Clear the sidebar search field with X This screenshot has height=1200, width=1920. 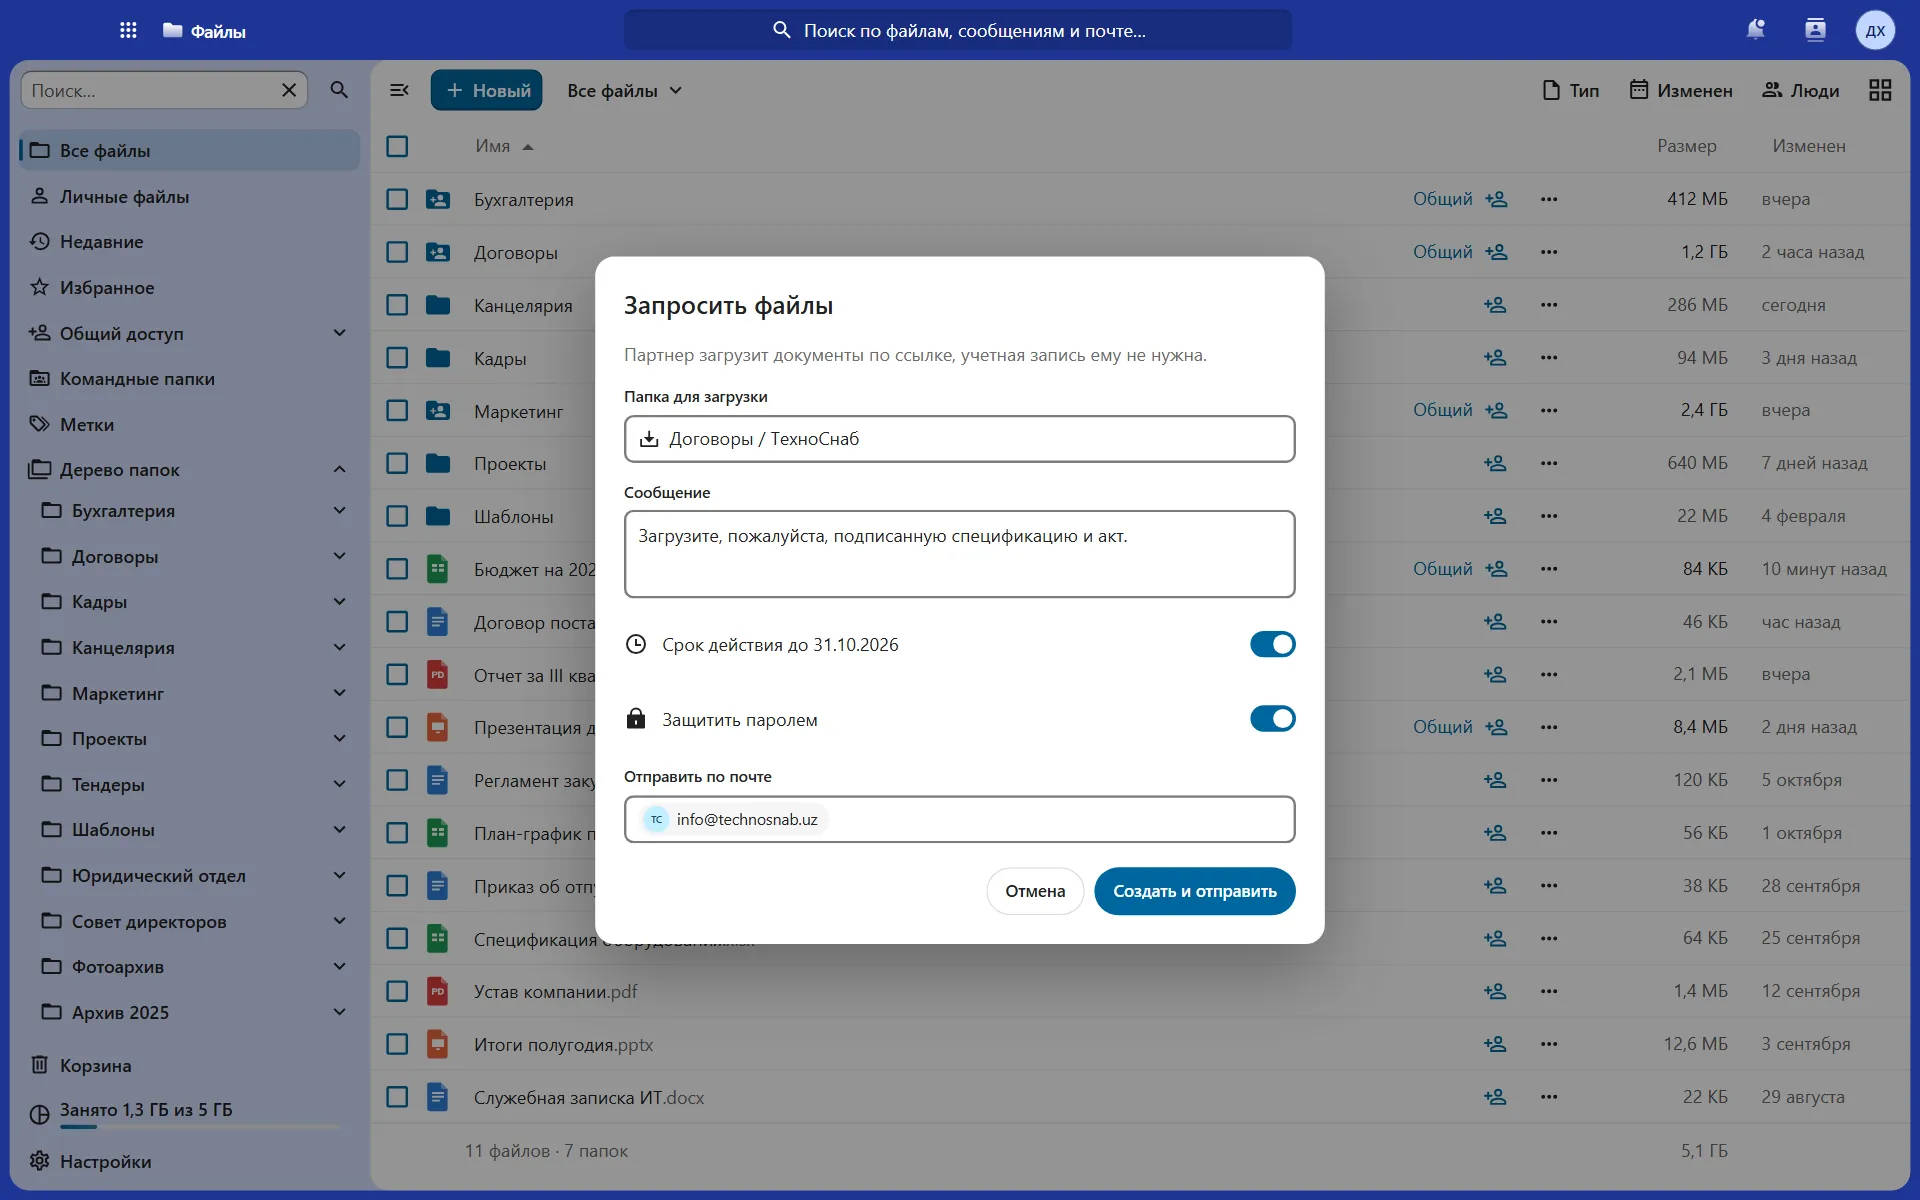(289, 90)
